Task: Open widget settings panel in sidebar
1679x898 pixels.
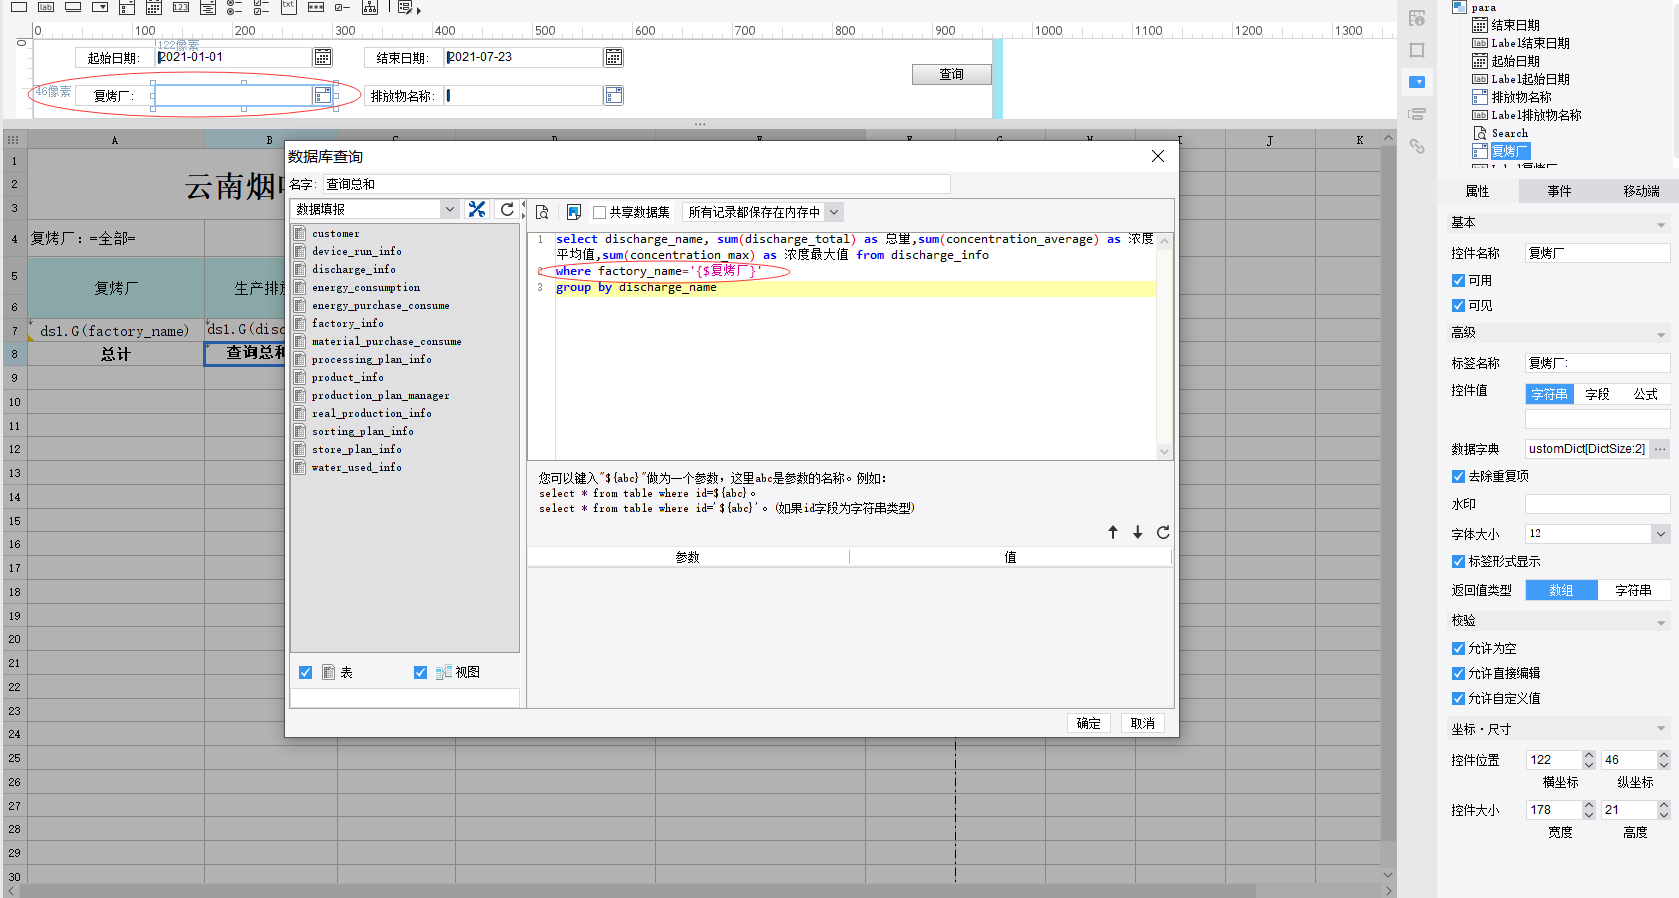Action: coord(1417,82)
